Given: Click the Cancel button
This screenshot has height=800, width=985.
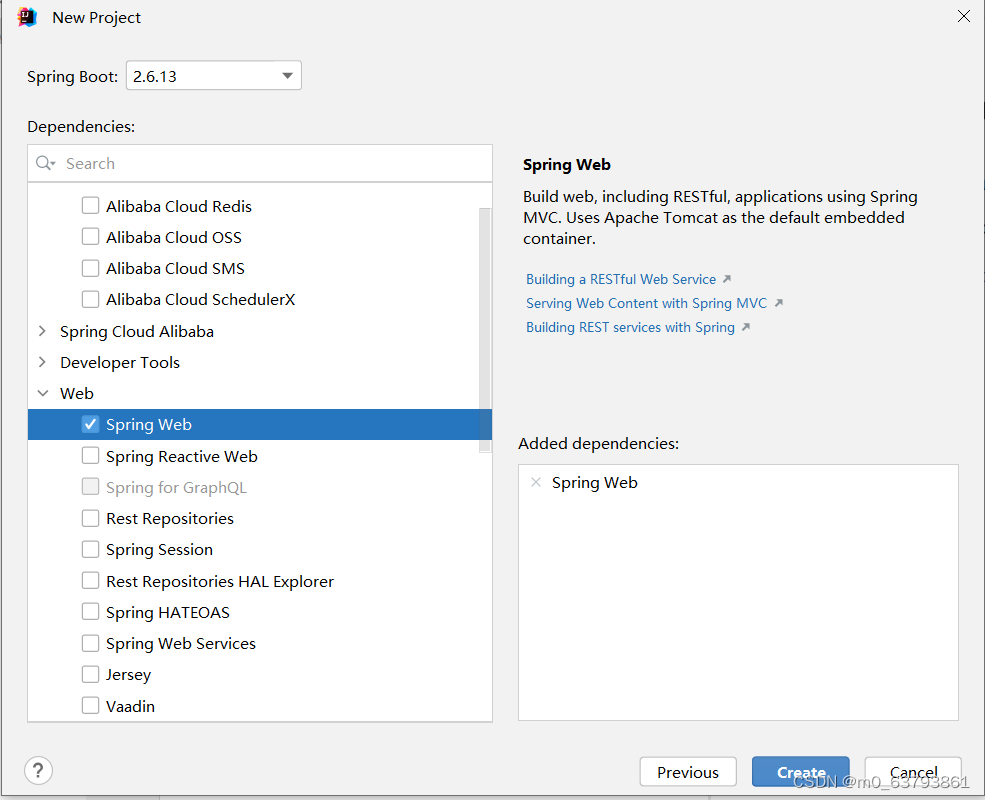Looking at the screenshot, I should (913, 772).
